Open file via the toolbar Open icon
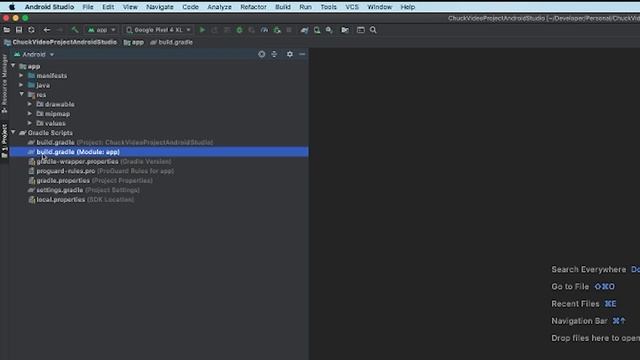The width and height of the screenshot is (640, 360). pos(7,30)
